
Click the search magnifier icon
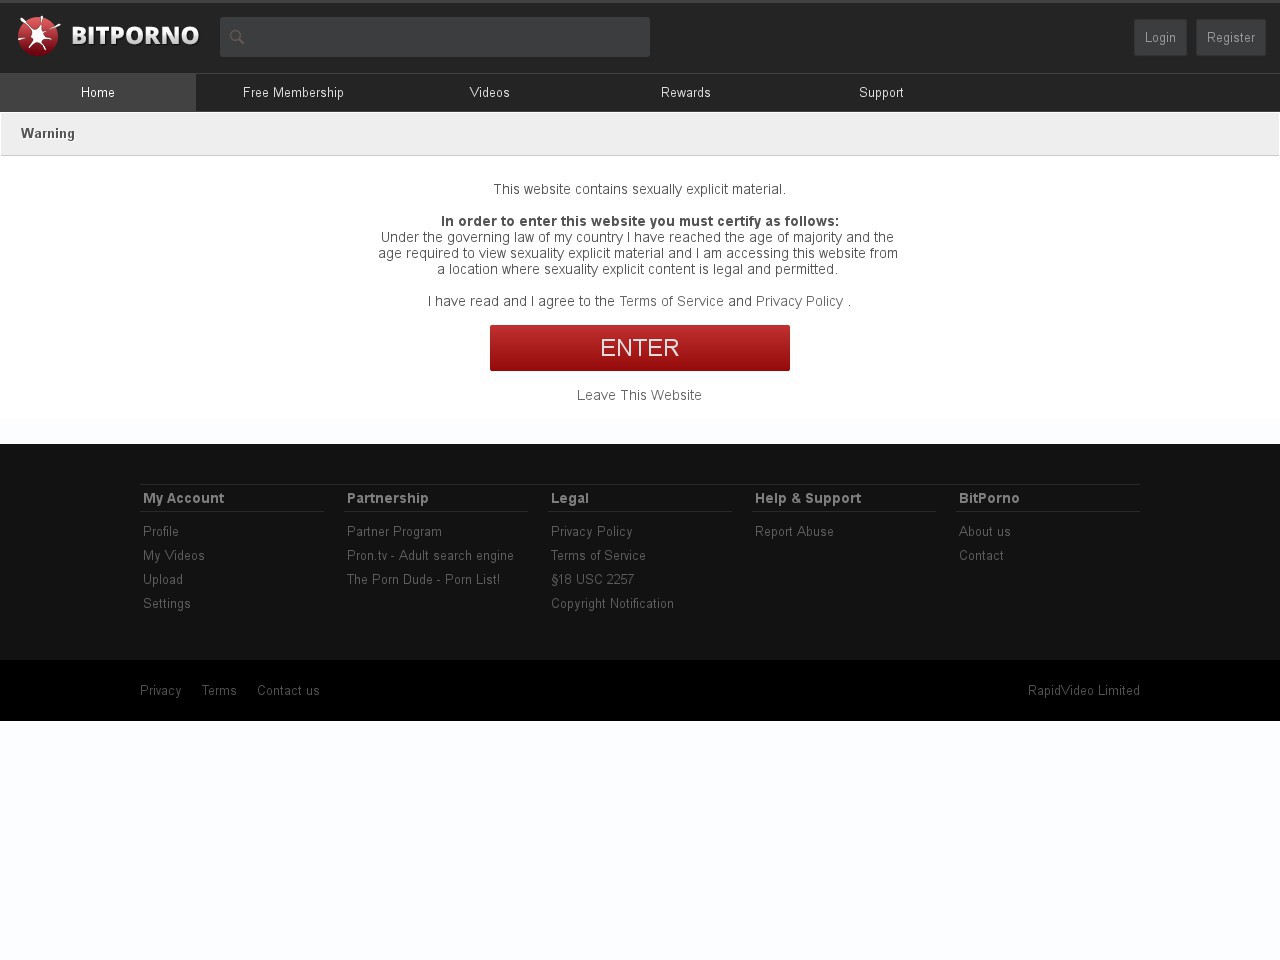pyautogui.click(x=237, y=37)
